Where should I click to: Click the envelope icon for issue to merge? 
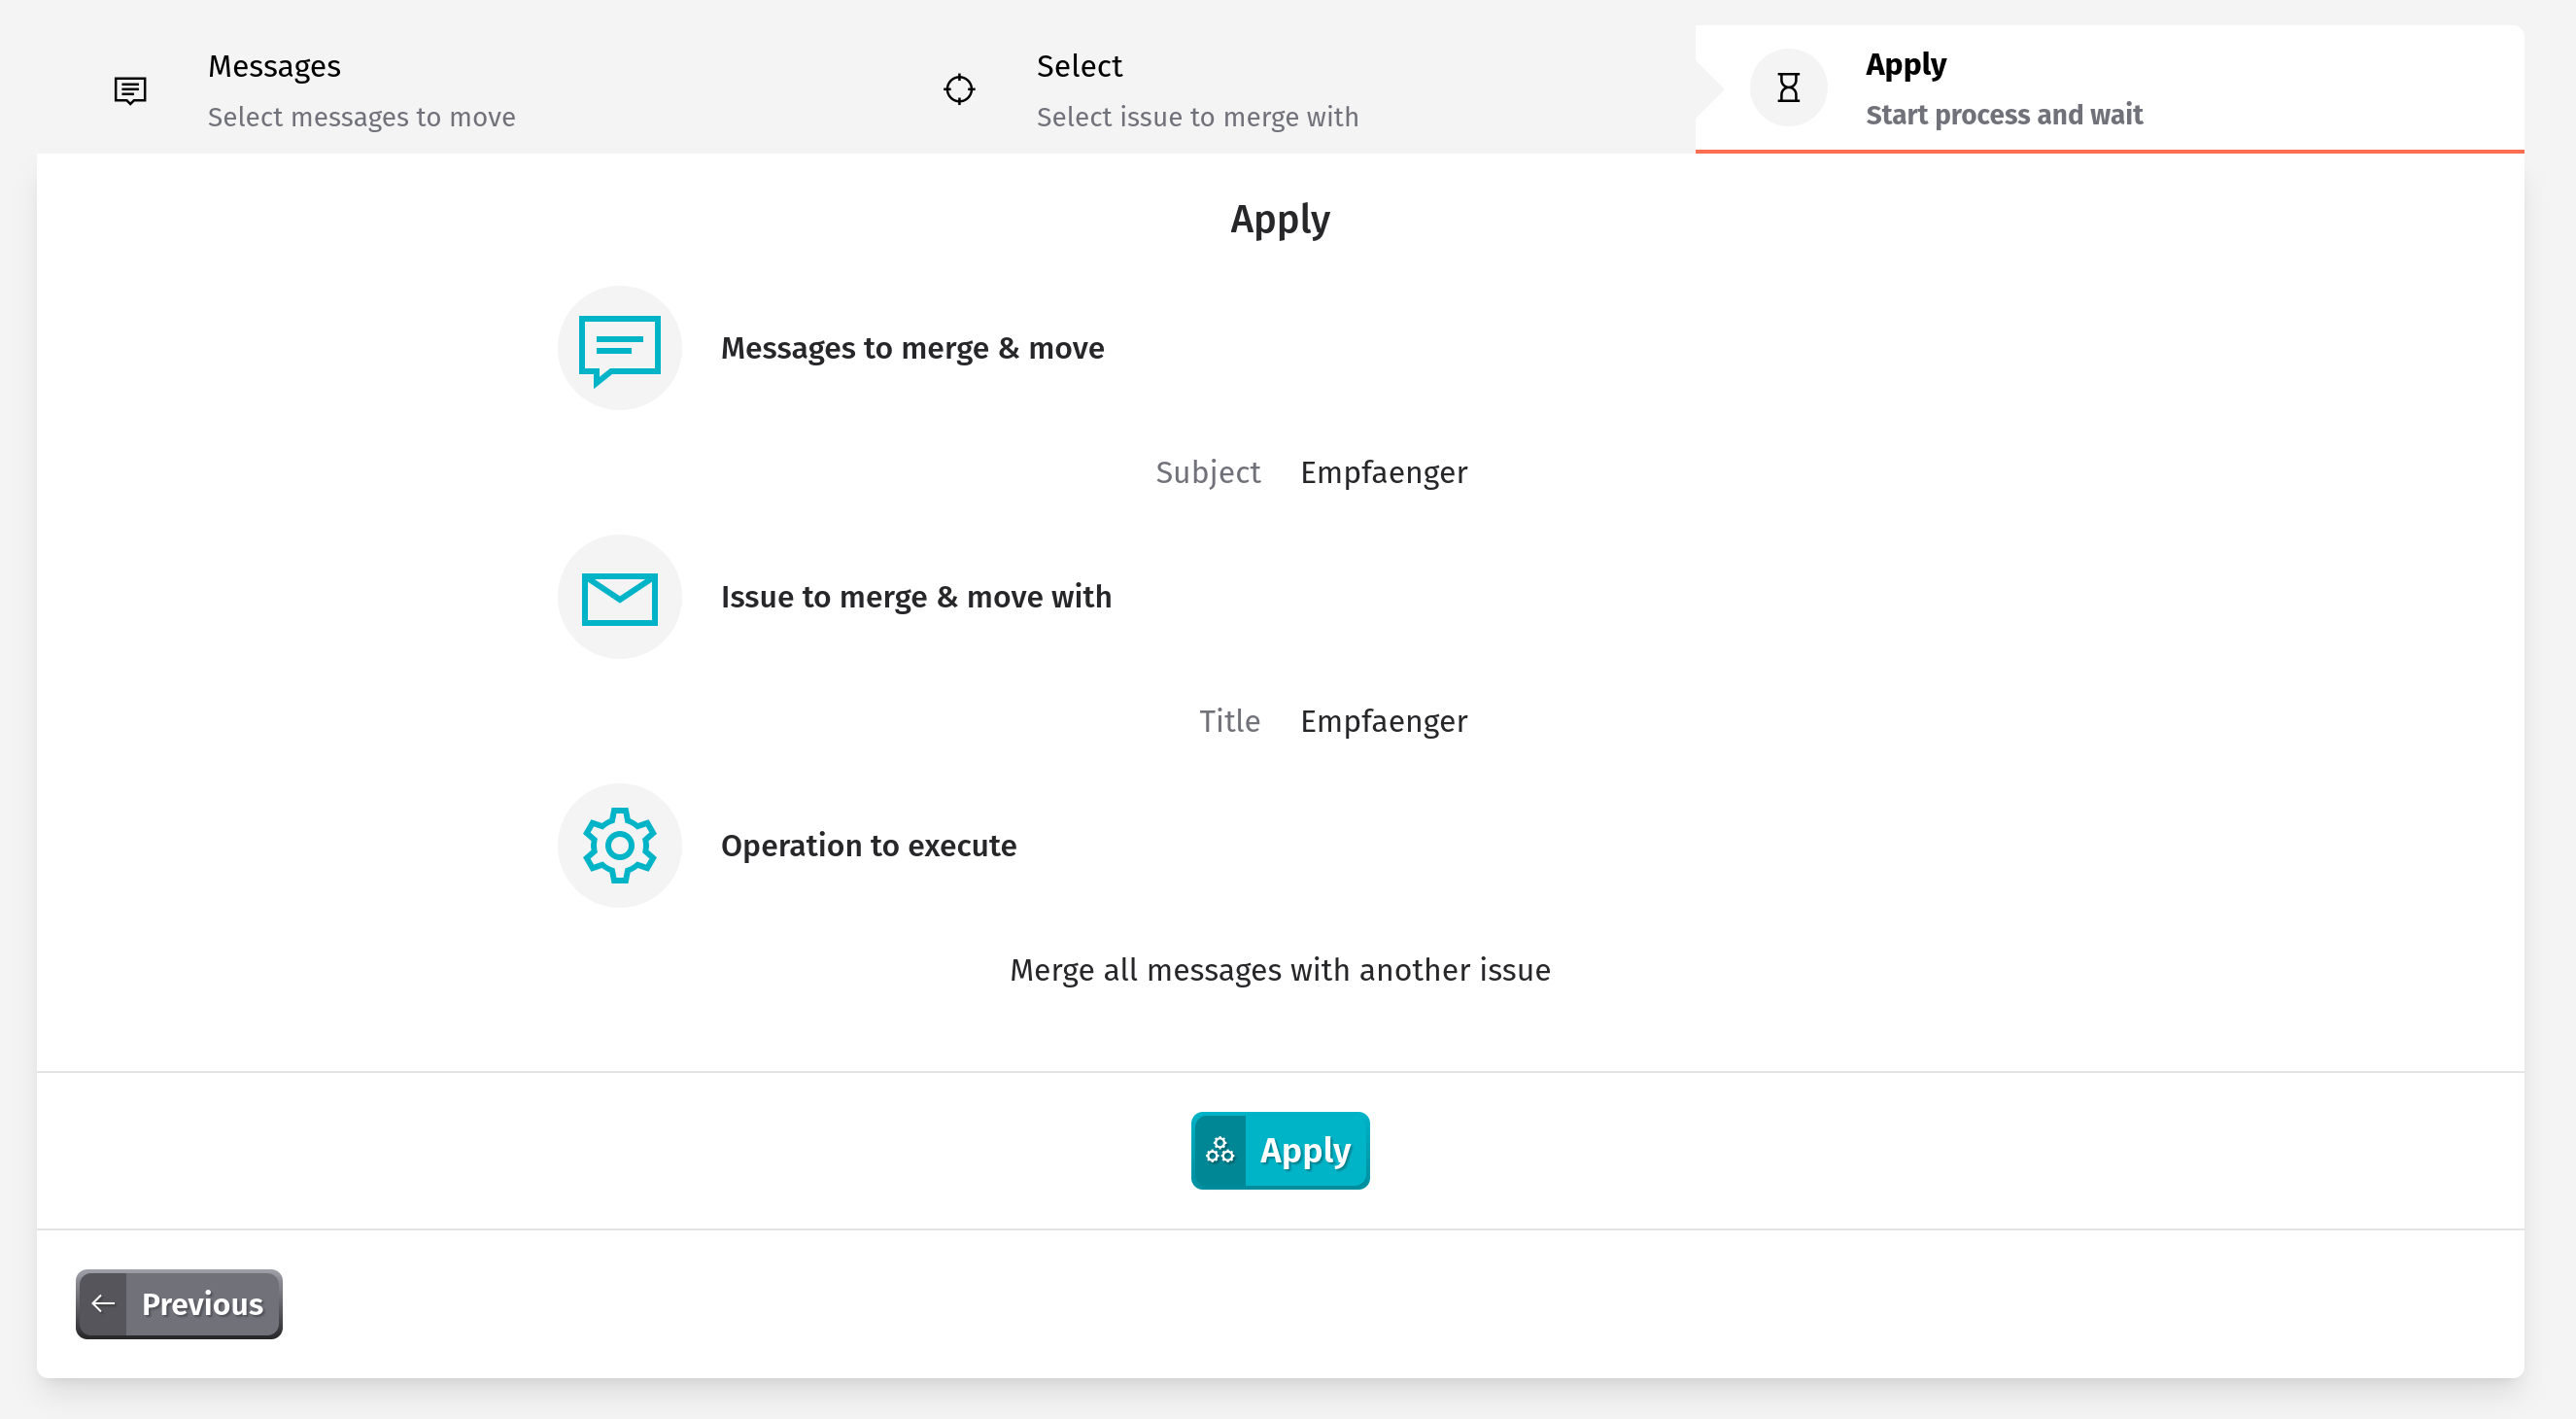pos(620,598)
